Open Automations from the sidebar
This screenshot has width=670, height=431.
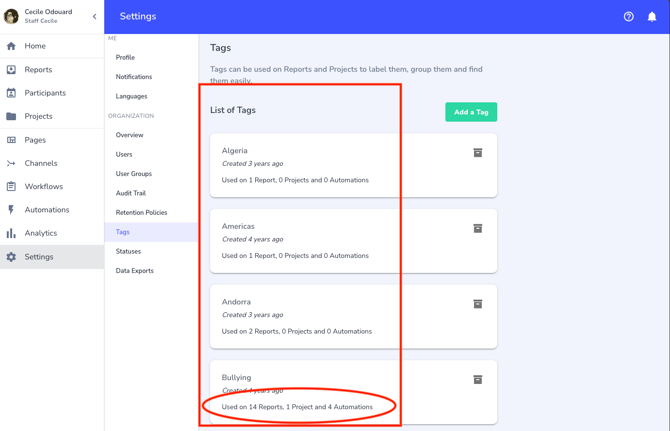coord(46,210)
